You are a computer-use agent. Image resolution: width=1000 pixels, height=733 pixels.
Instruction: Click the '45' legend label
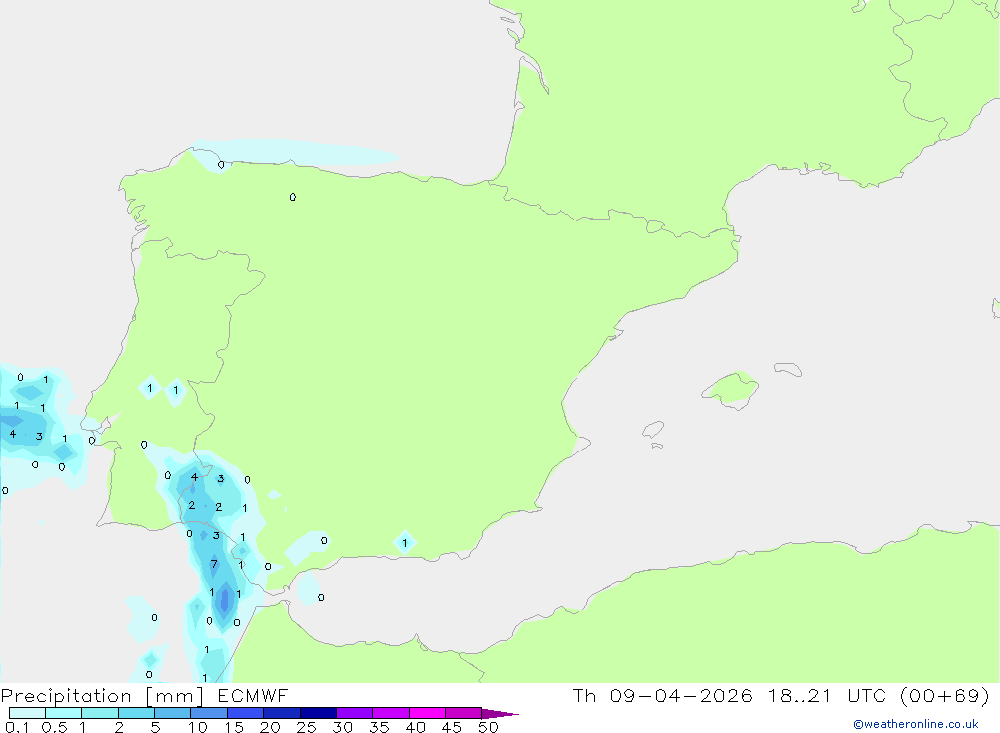[452, 727]
